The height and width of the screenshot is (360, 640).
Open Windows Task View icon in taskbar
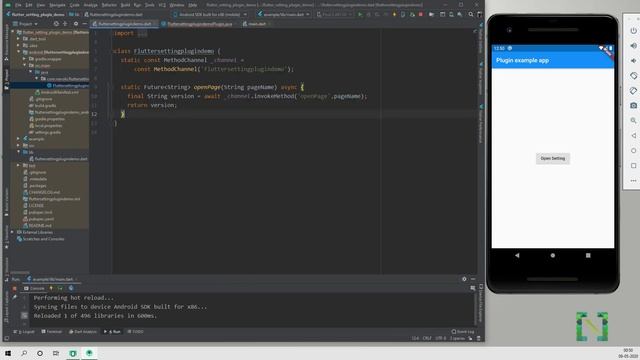tap(56, 353)
